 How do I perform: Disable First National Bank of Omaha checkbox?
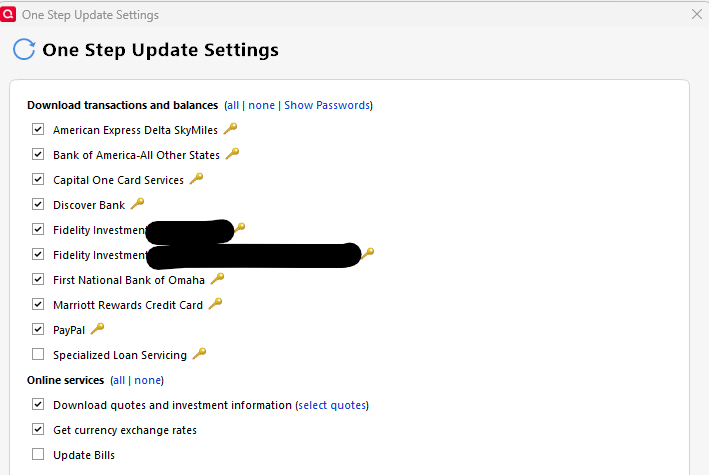38,279
